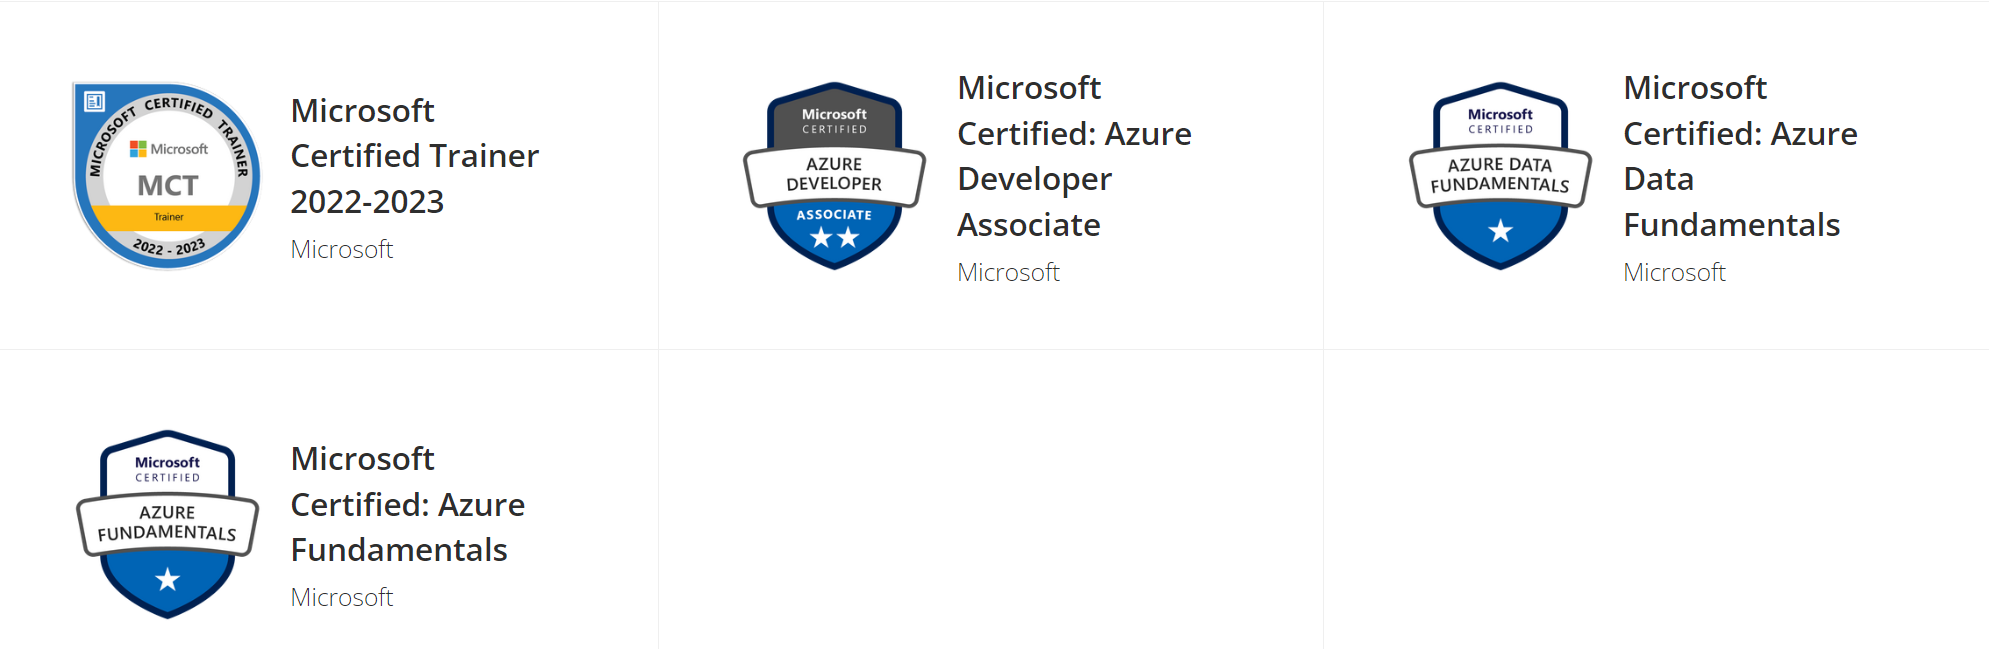Screen dimensions: 2003x649
Task: Click the Azure Fundamentals shield badge
Action: [x=167, y=524]
